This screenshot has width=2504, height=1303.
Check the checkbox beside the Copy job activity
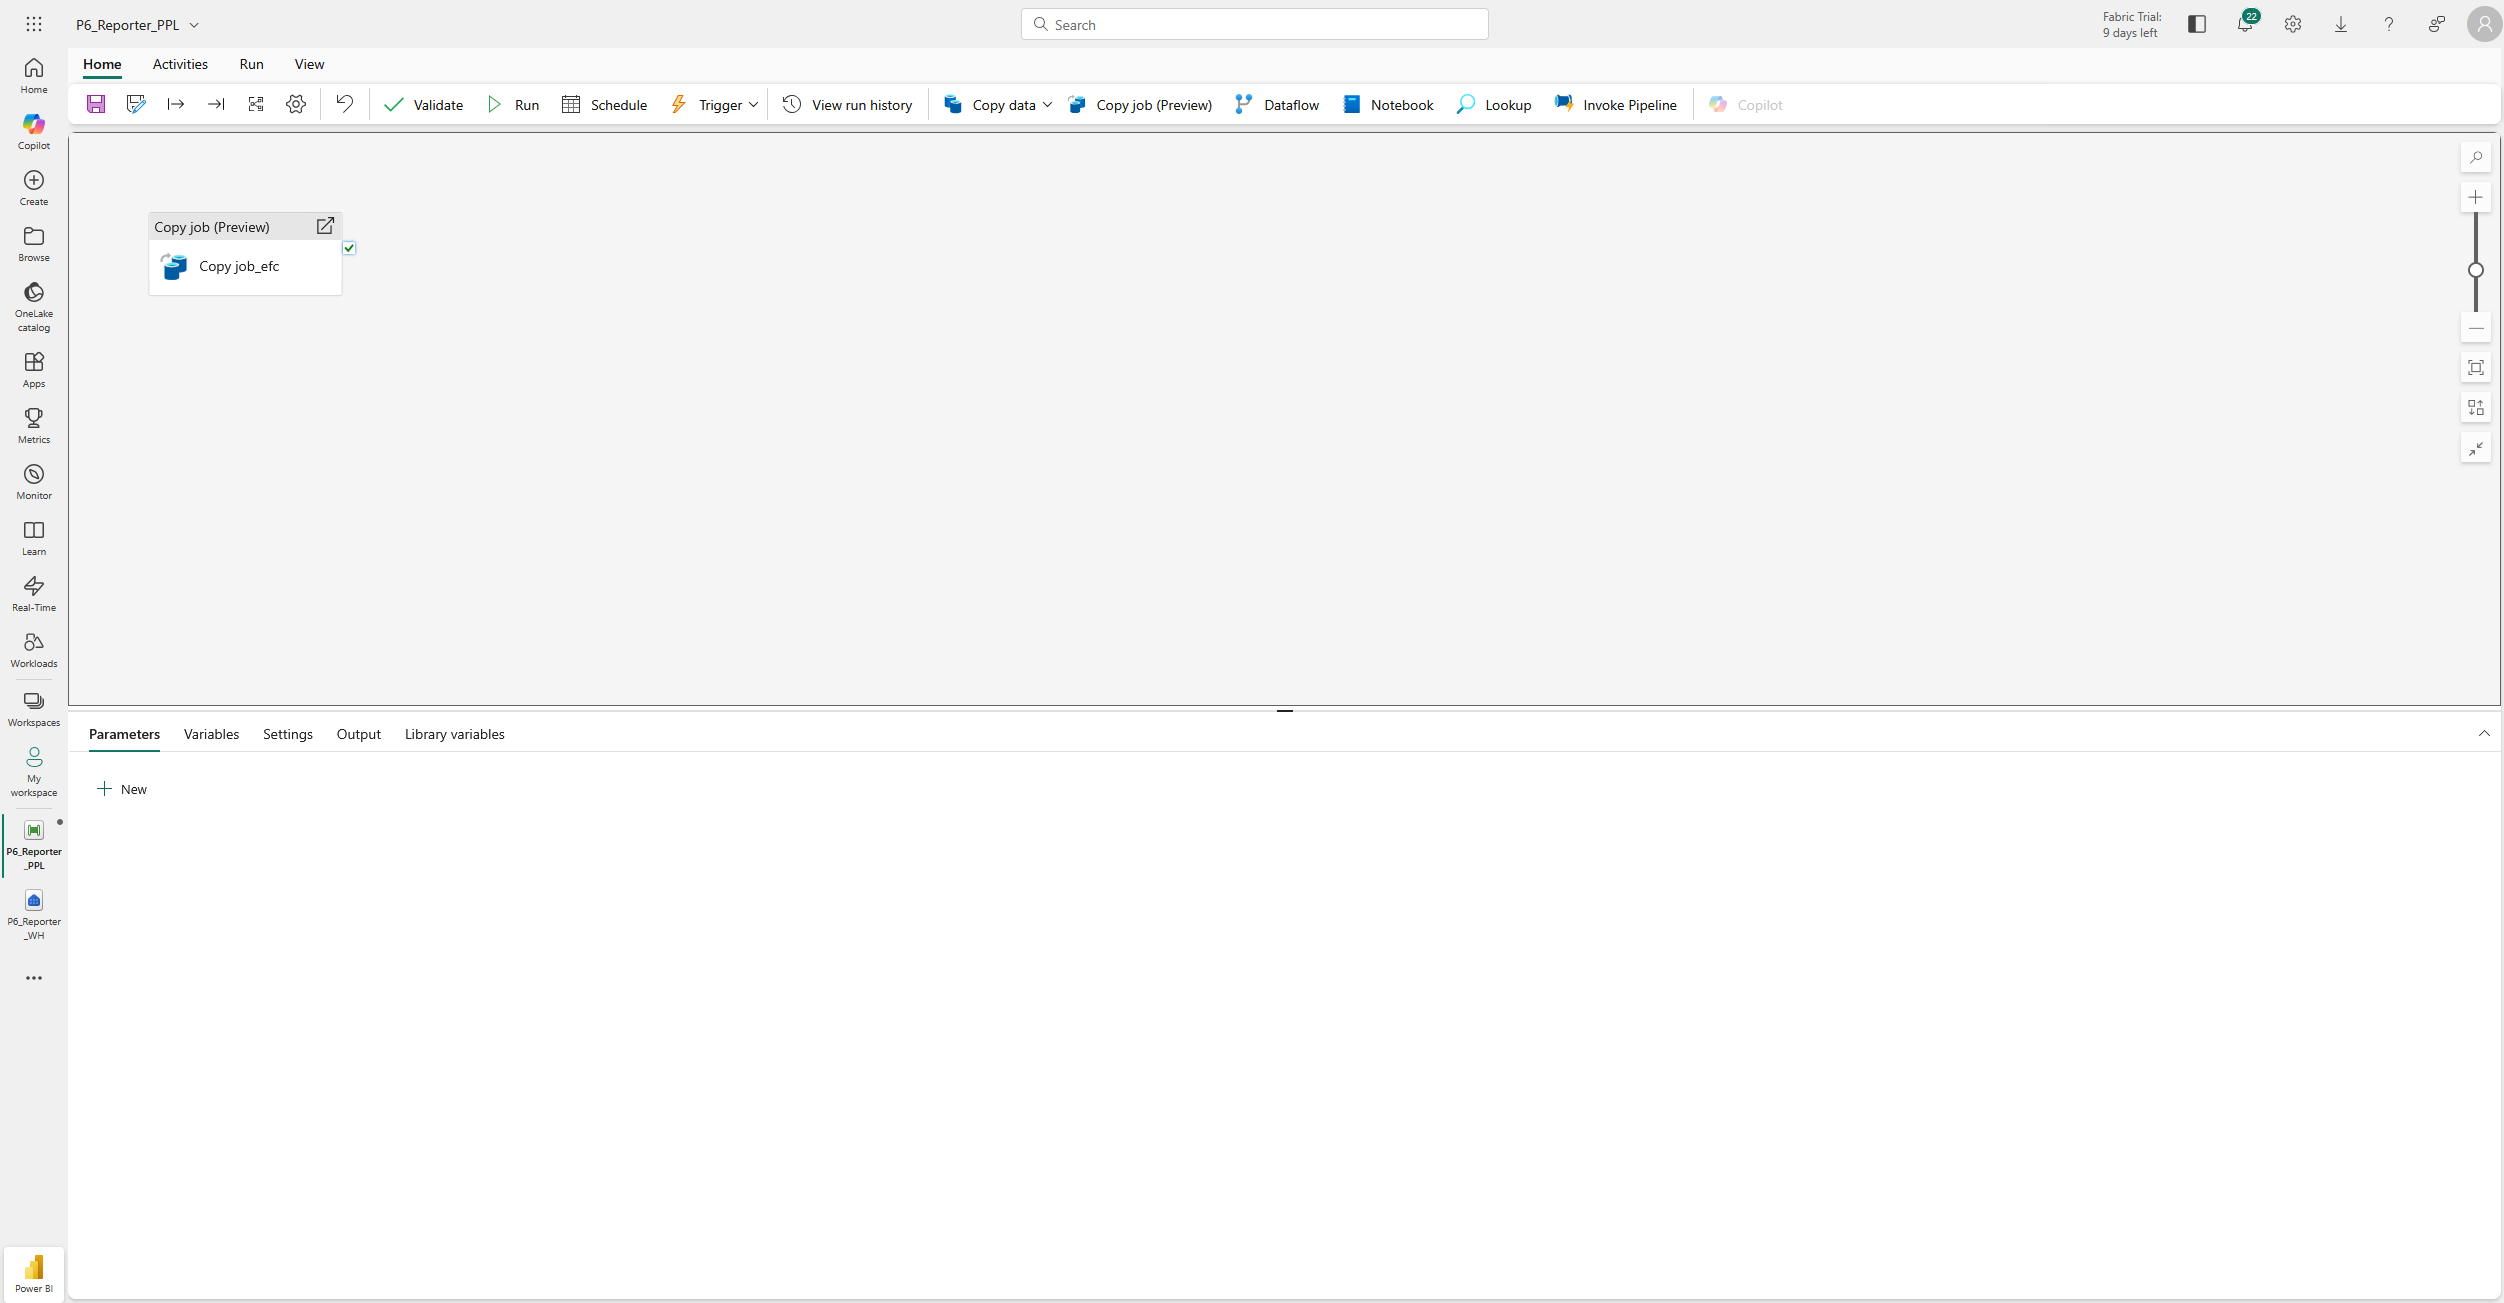[x=349, y=247]
